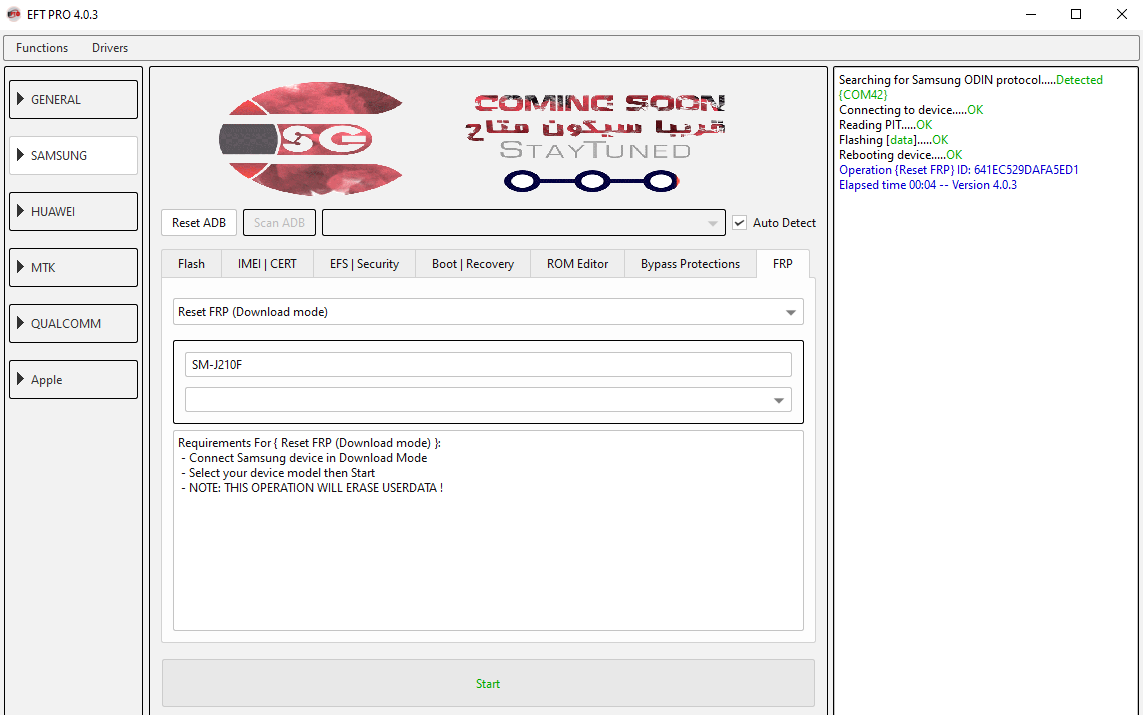Open the empty dropdown below the model field
This screenshot has height=715, width=1143.
(488, 400)
